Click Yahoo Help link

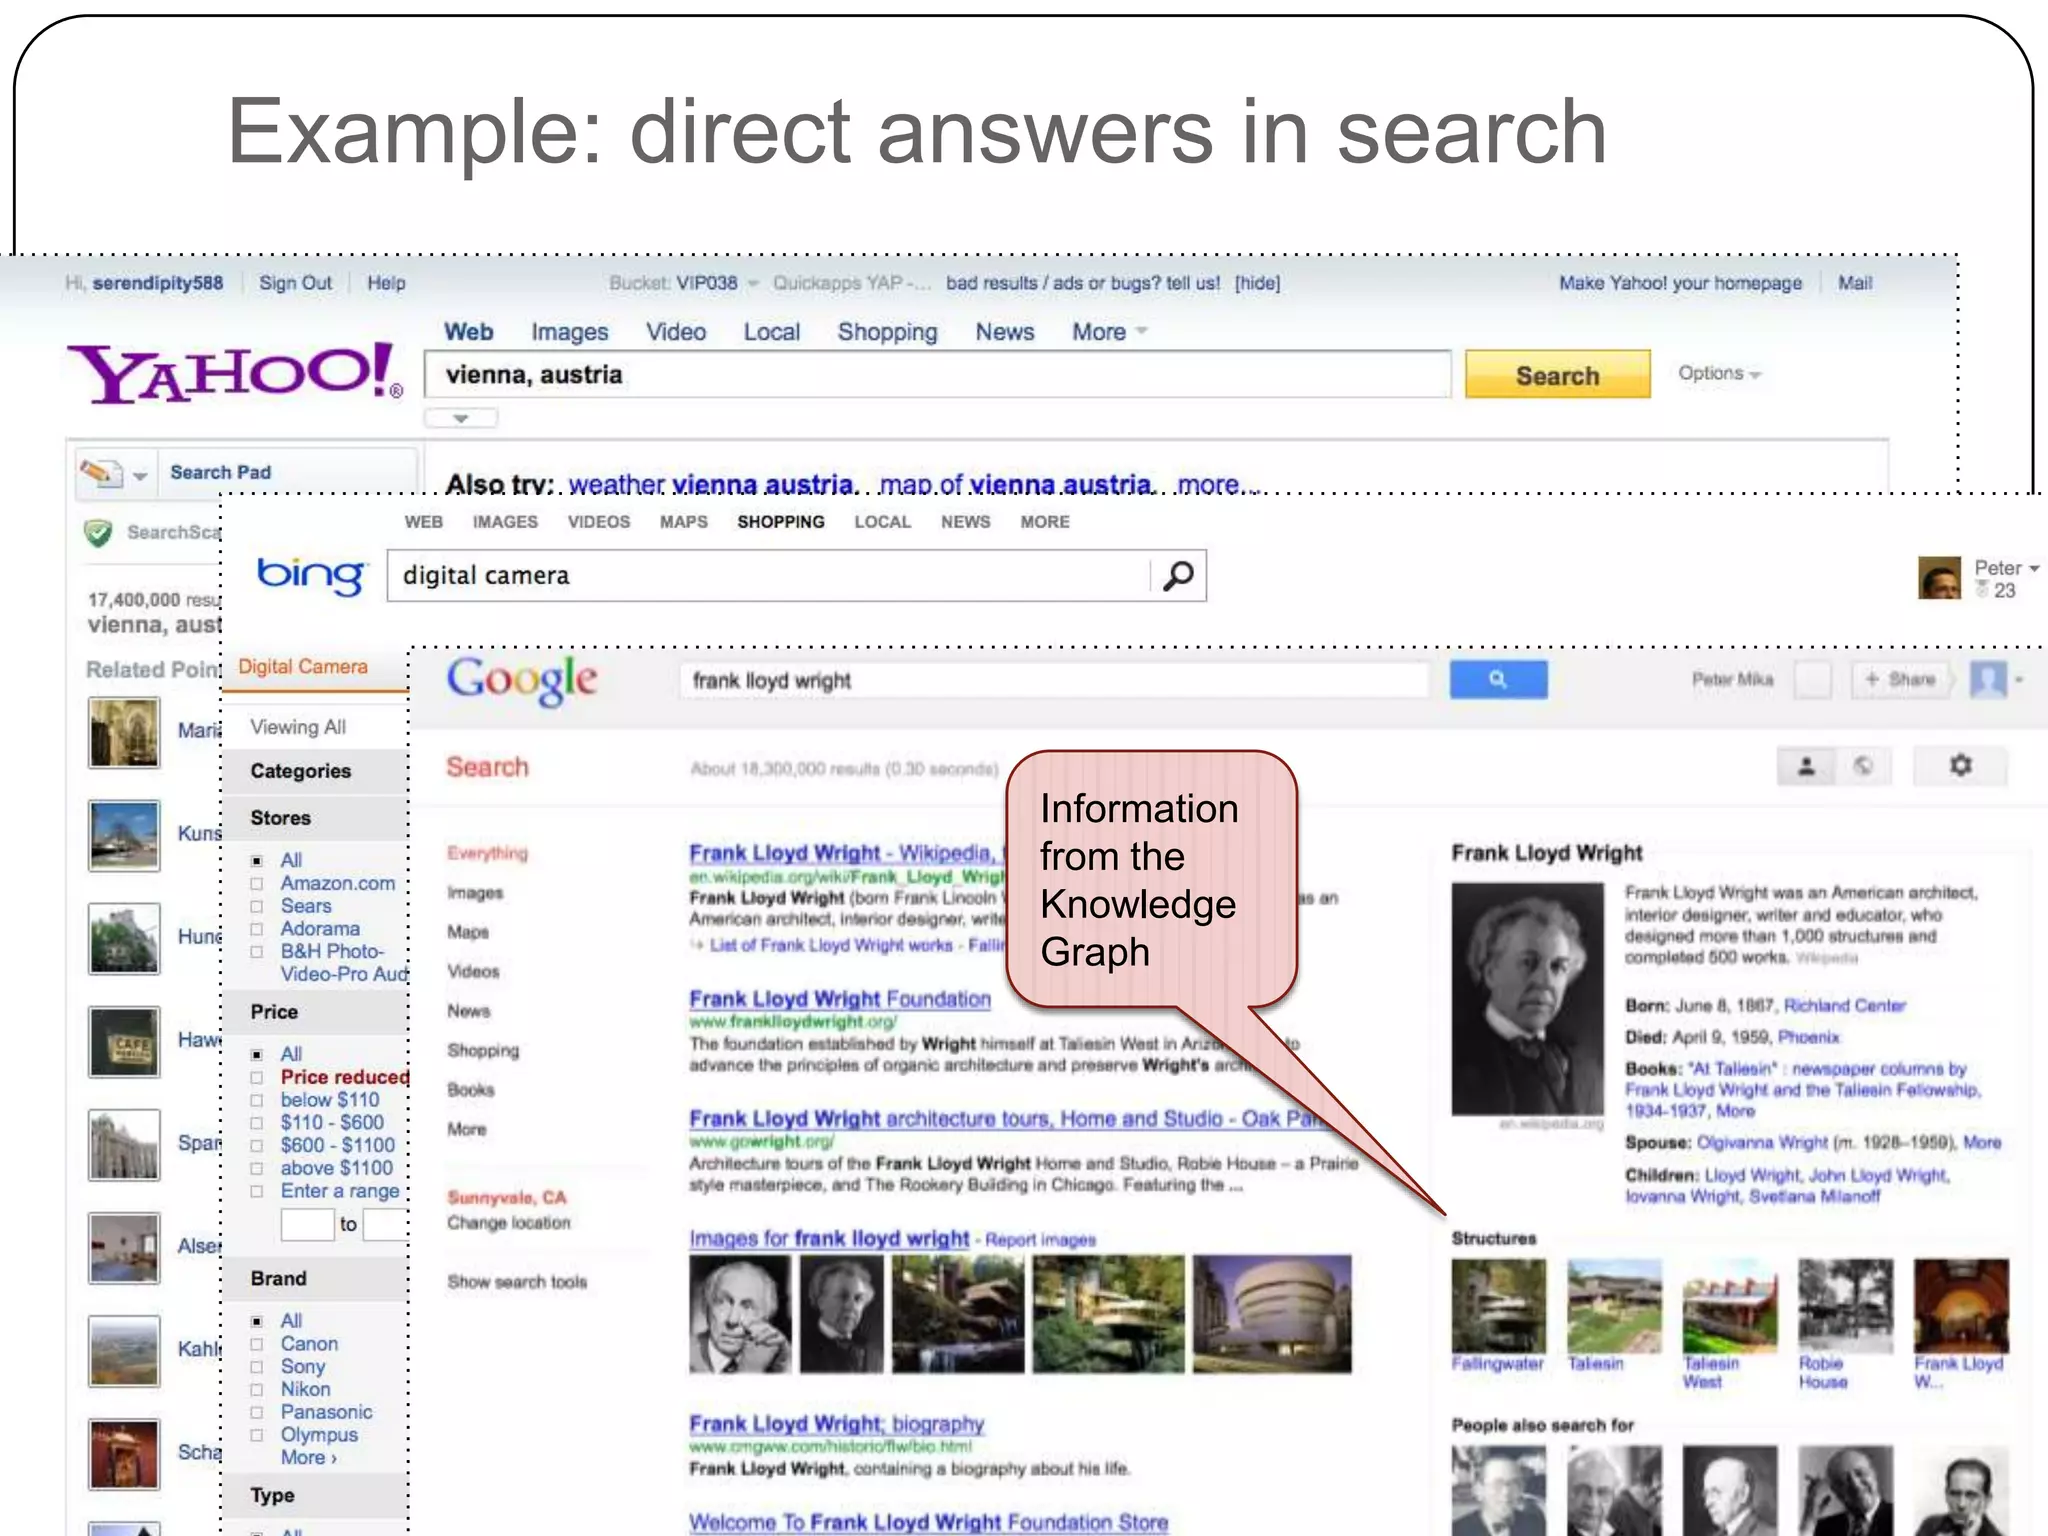[x=386, y=283]
